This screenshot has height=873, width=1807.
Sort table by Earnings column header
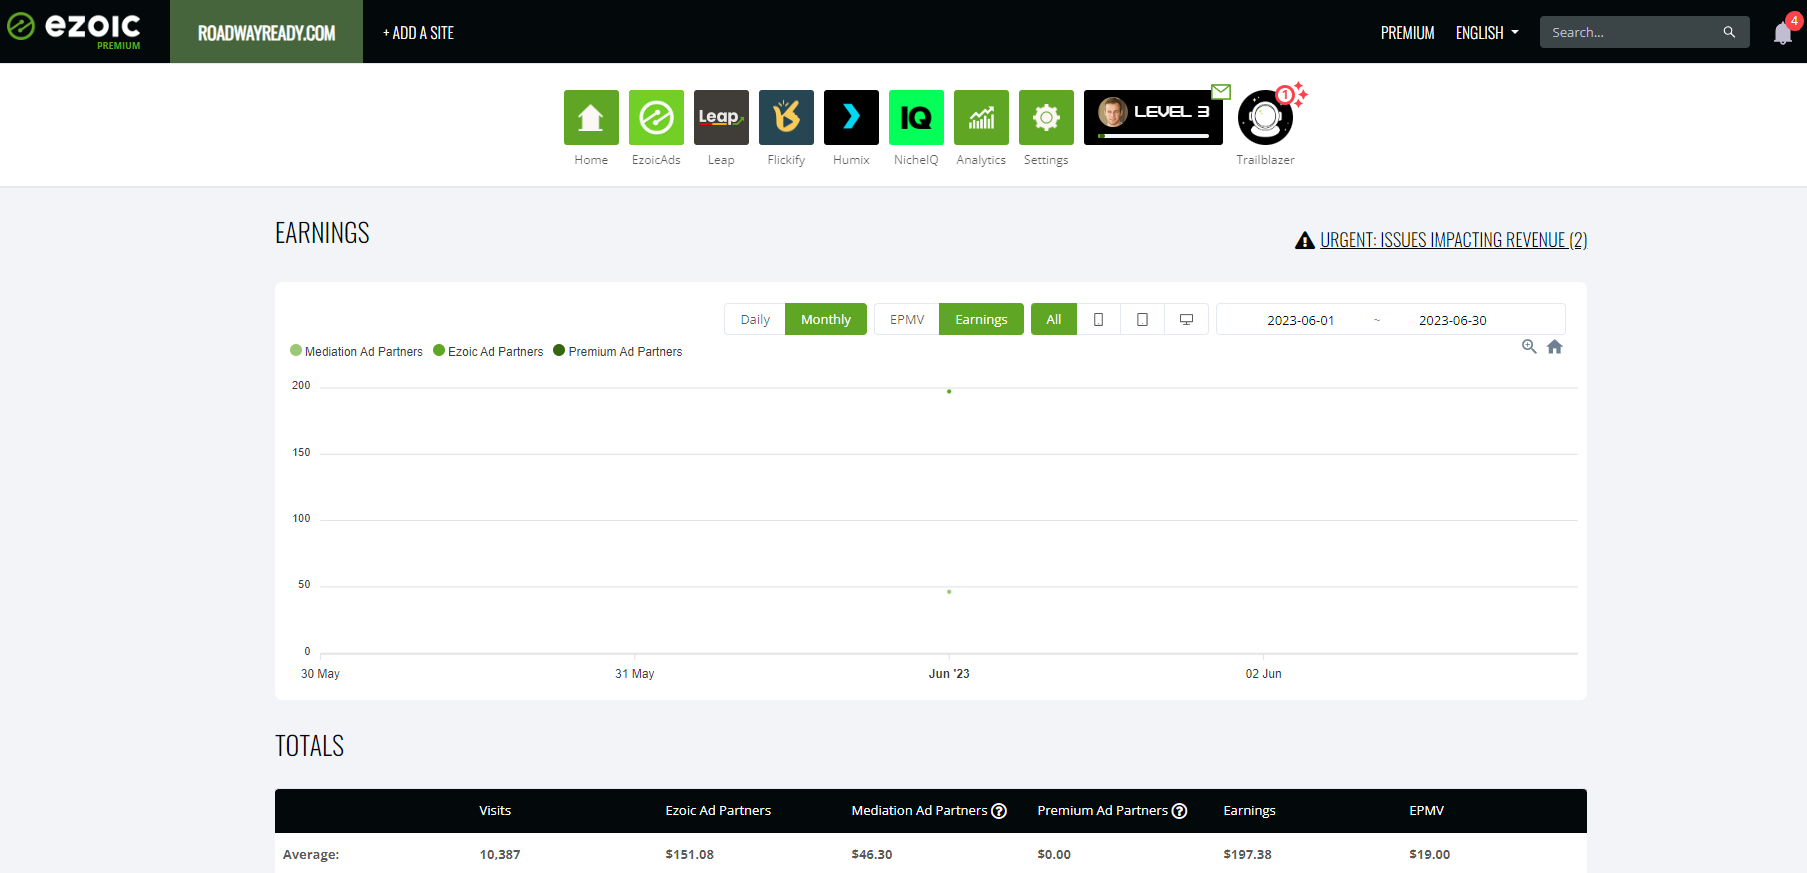[1249, 811]
